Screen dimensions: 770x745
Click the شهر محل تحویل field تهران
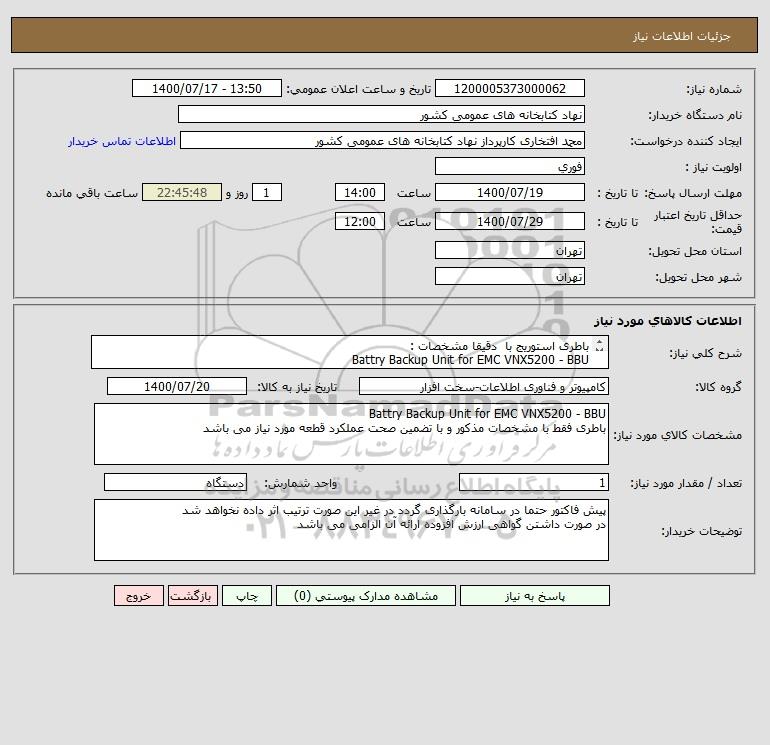(510, 276)
